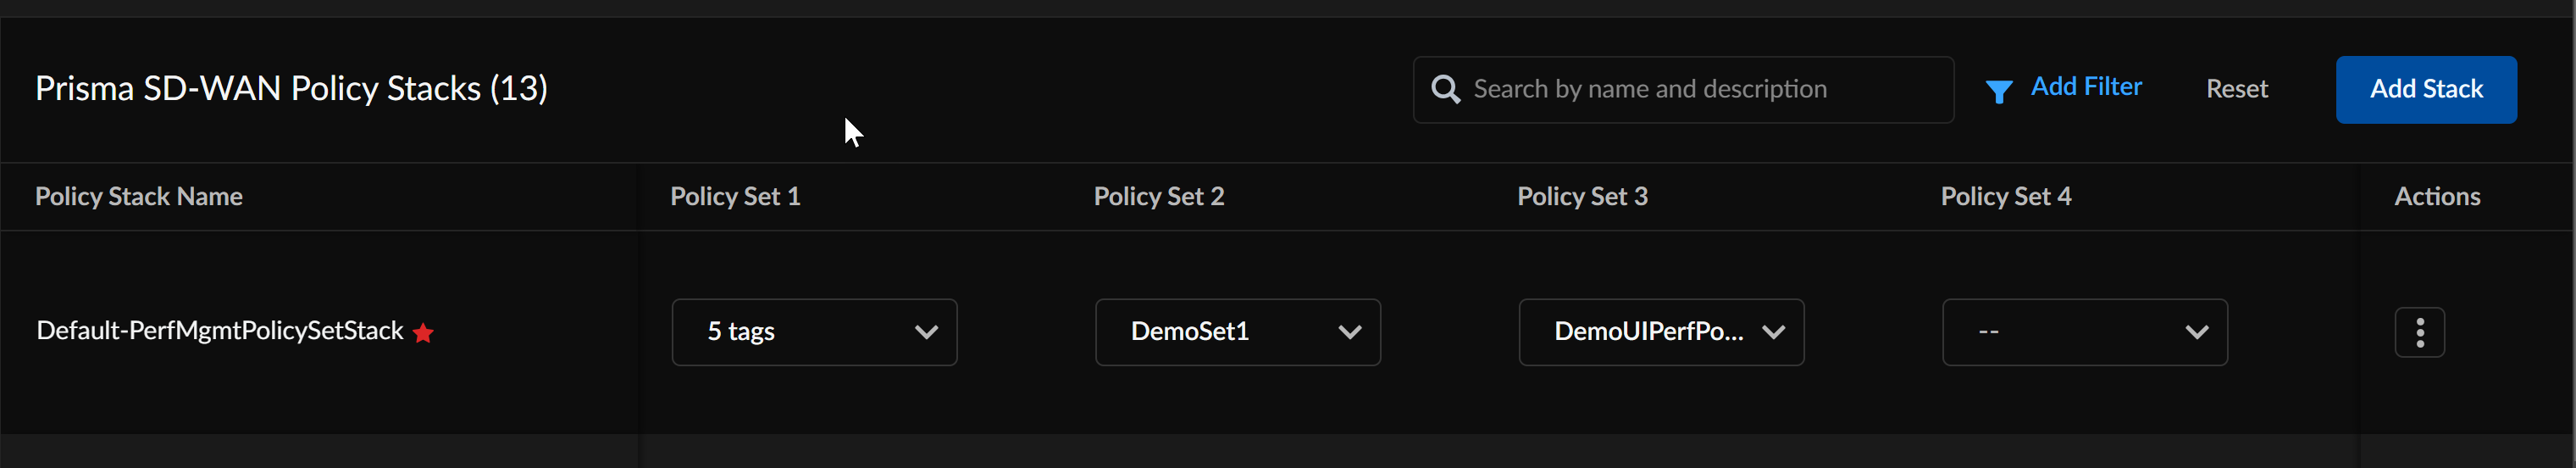Viewport: 2576px width, 468px height.
Task: Click the chevron arrow beside DemoSet1
Action: coord(1349,332)
